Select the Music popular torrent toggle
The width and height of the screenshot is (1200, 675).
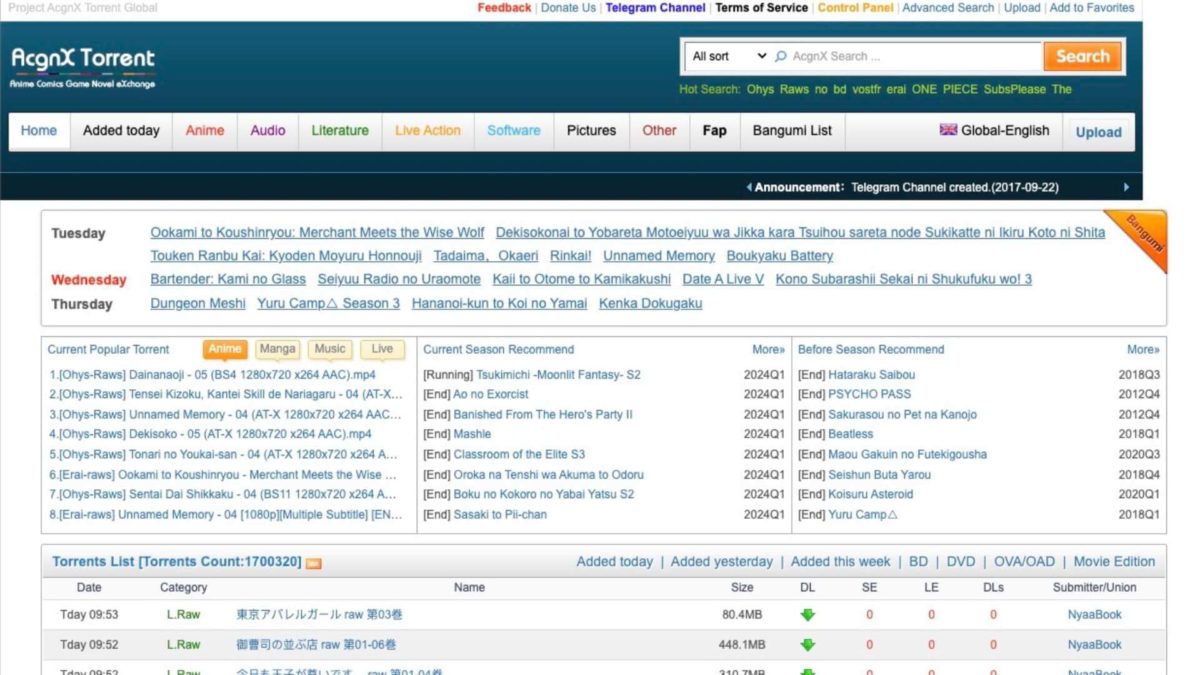329,349
